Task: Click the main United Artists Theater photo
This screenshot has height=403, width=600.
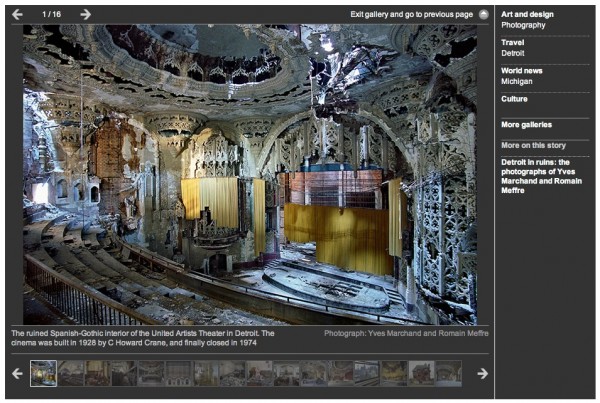Action: point(250,175)
